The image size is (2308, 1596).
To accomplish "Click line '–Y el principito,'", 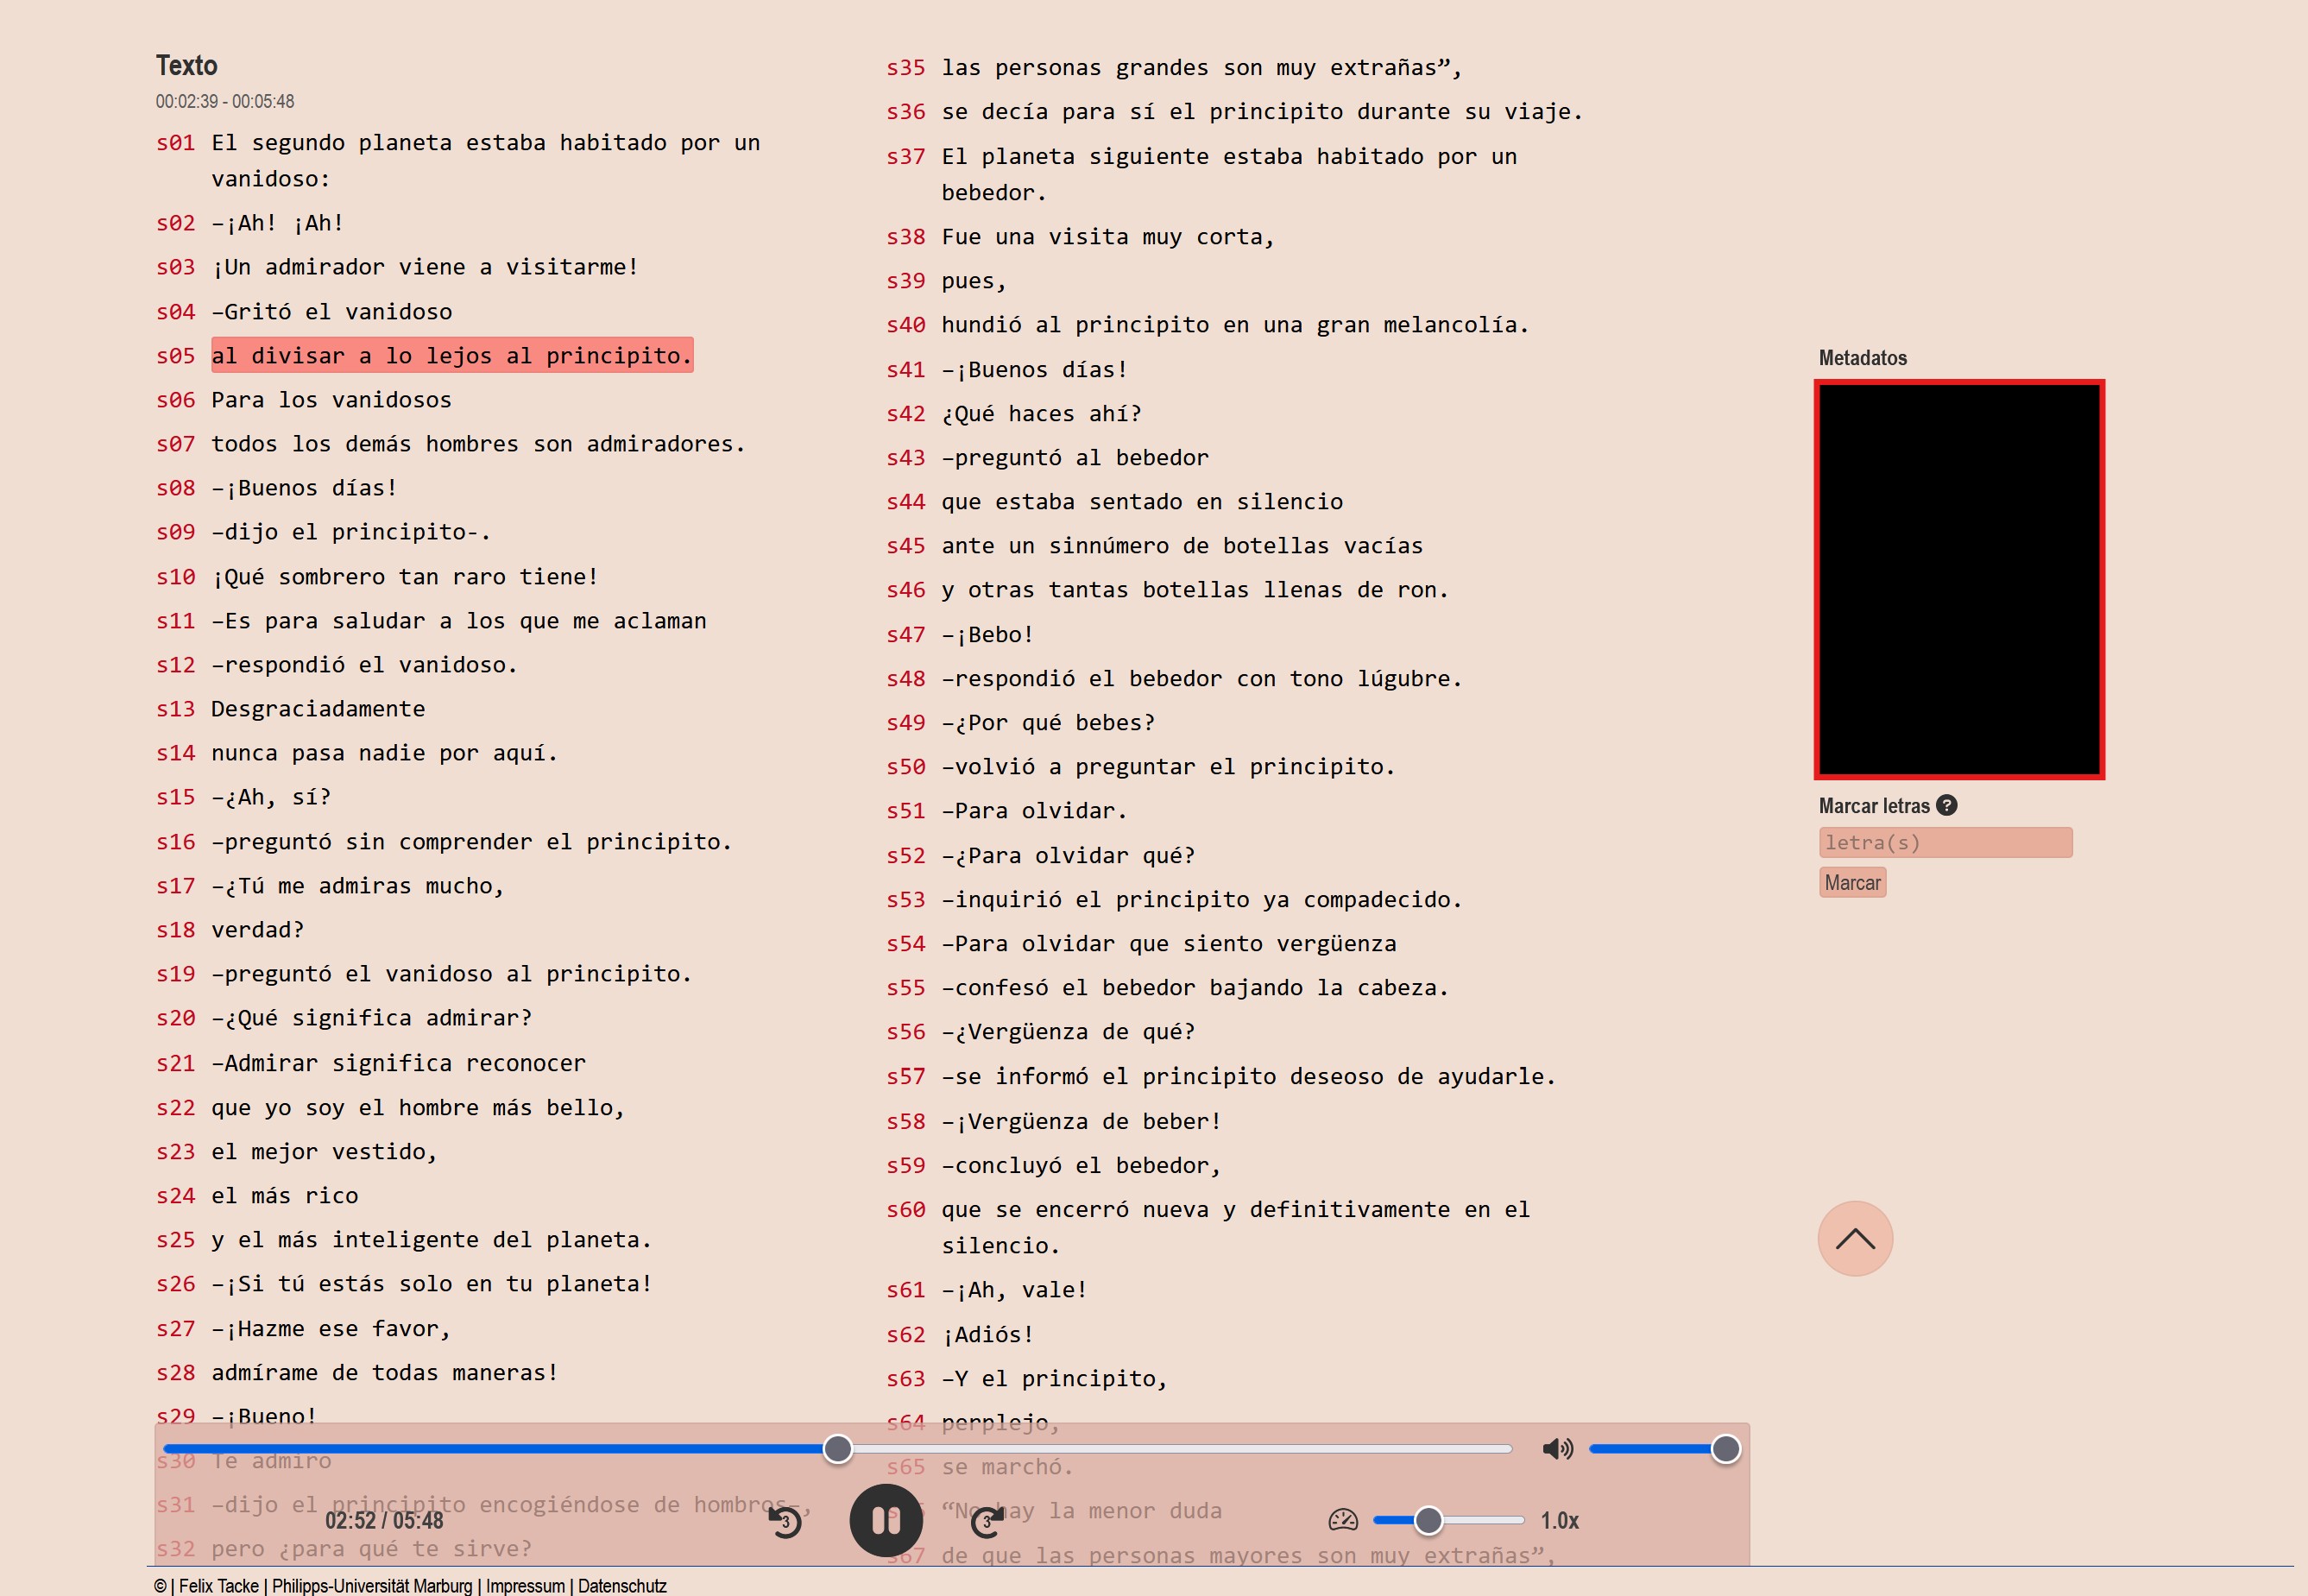I will click(1055, 1378).
